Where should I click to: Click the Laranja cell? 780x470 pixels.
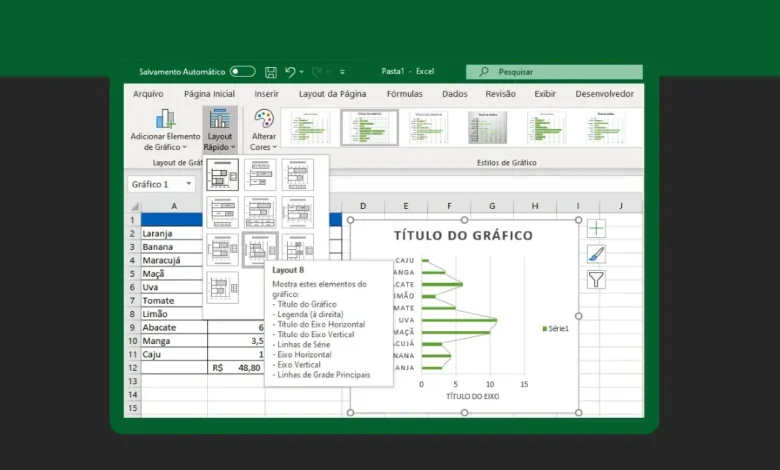tap(174, 233)
